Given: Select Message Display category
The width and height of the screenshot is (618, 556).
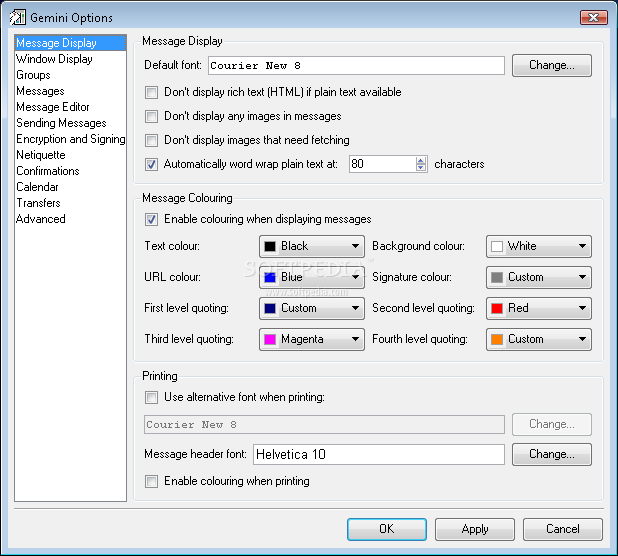Looking at the screenshot, I should pyautogui.click(x=70, y=43).
